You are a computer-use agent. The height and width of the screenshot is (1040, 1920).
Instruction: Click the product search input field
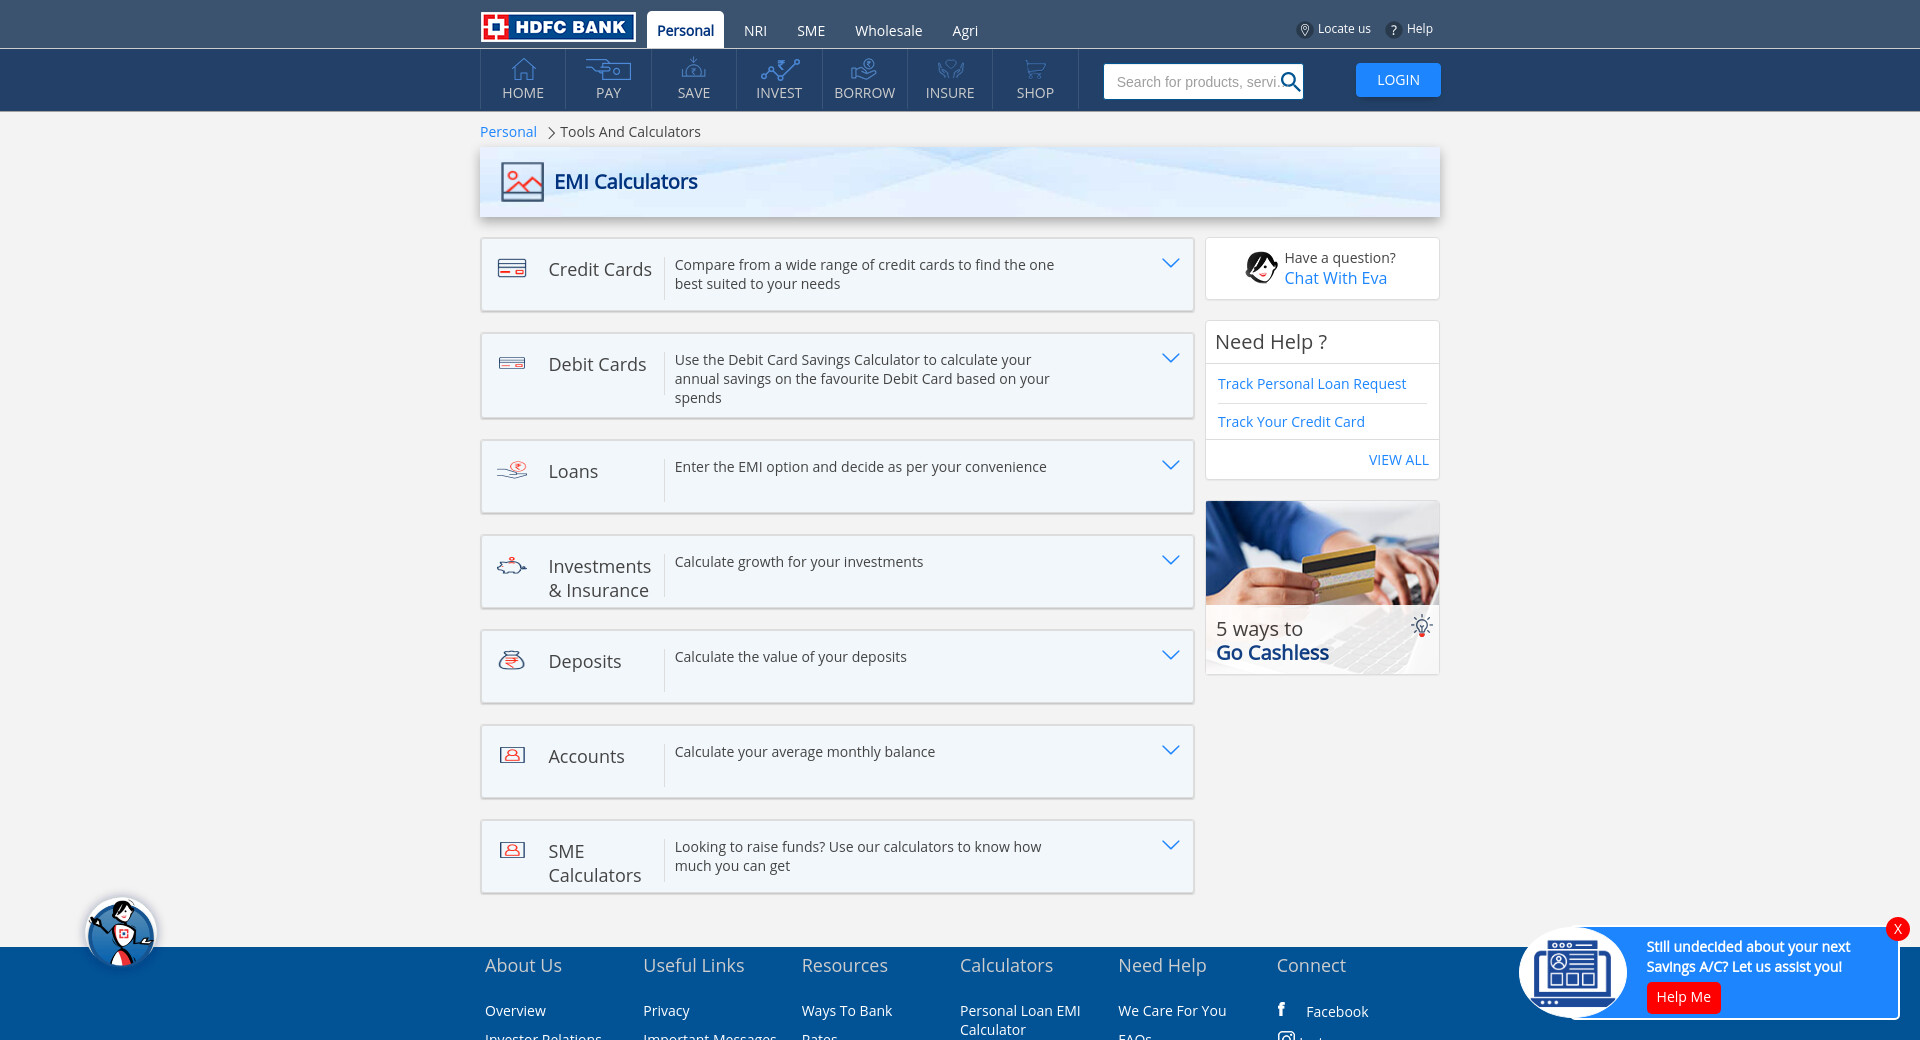pyautogui.click(x=1195, y=82)
